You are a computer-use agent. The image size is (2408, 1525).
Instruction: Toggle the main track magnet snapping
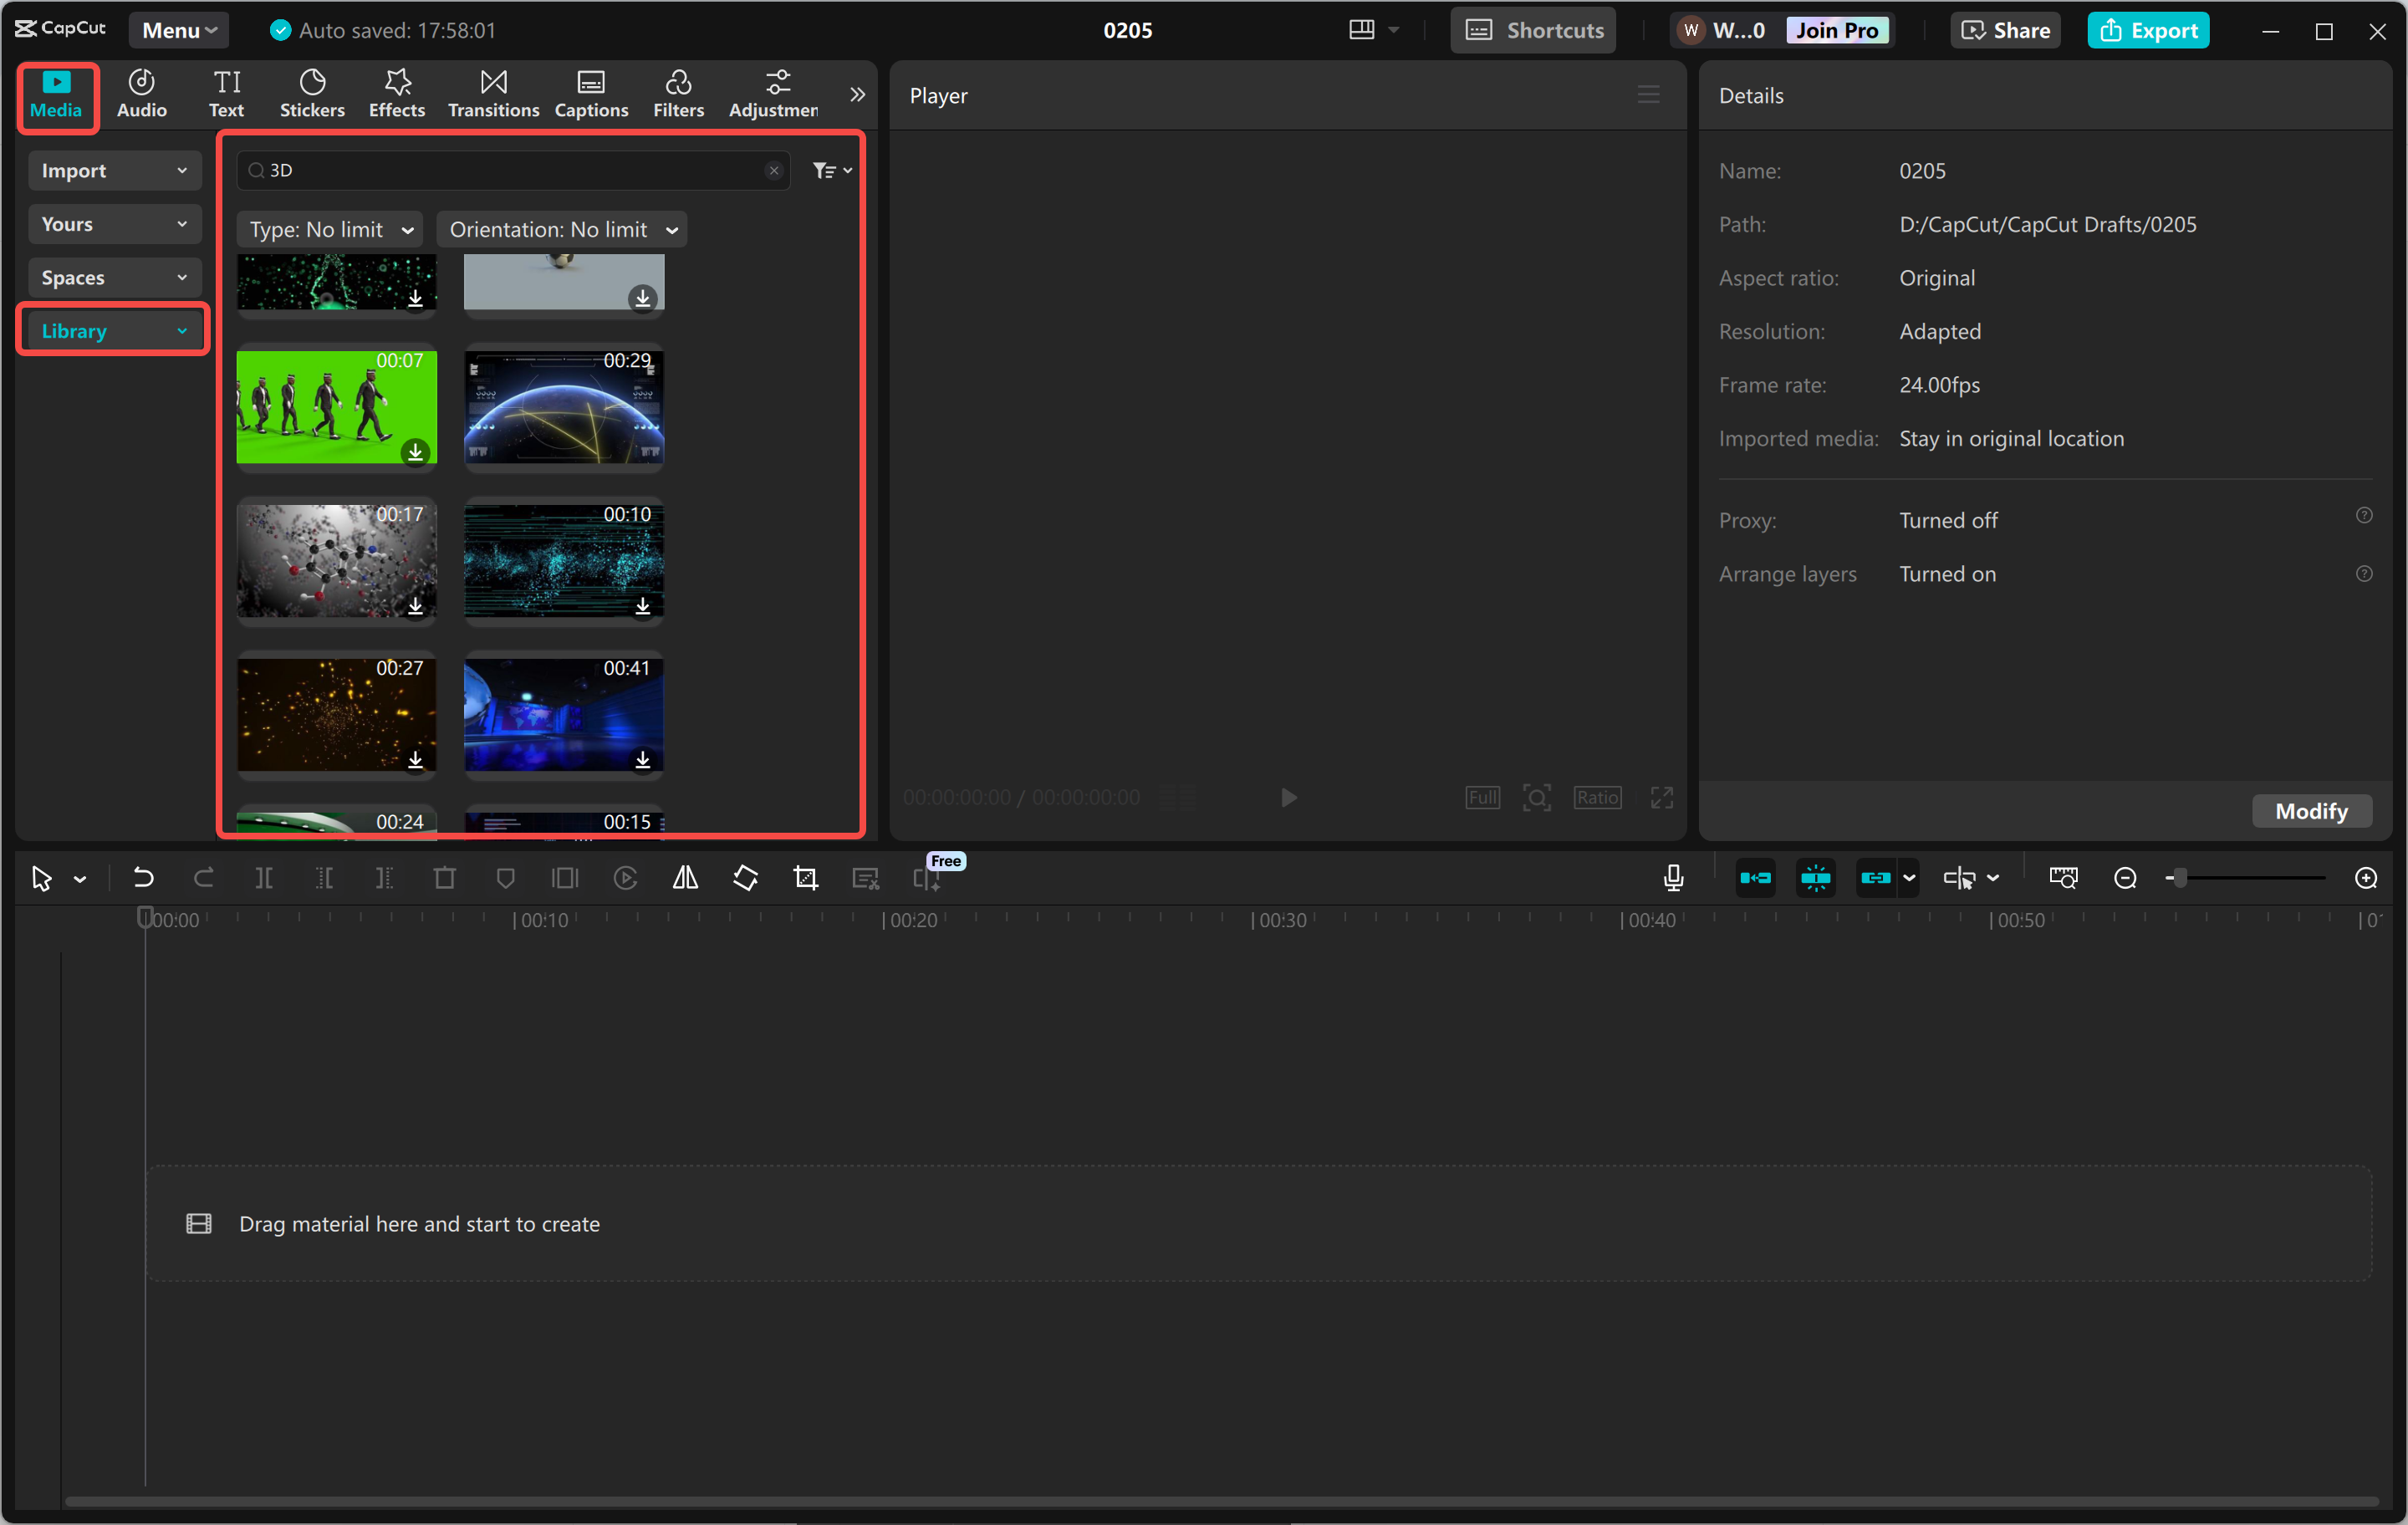click(1755, 877)
